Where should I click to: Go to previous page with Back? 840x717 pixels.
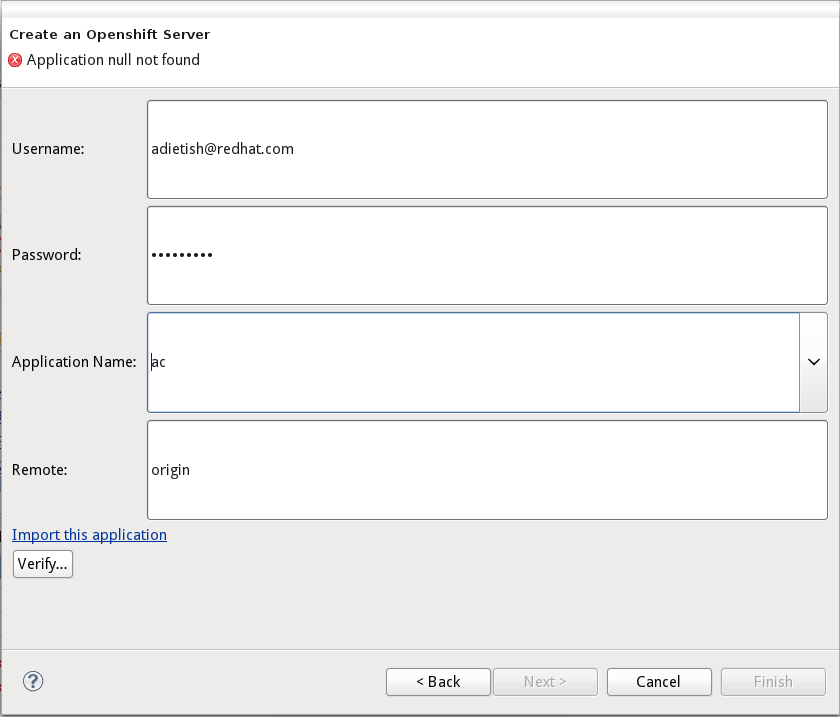pyautogui.click(x=438, y=682)
